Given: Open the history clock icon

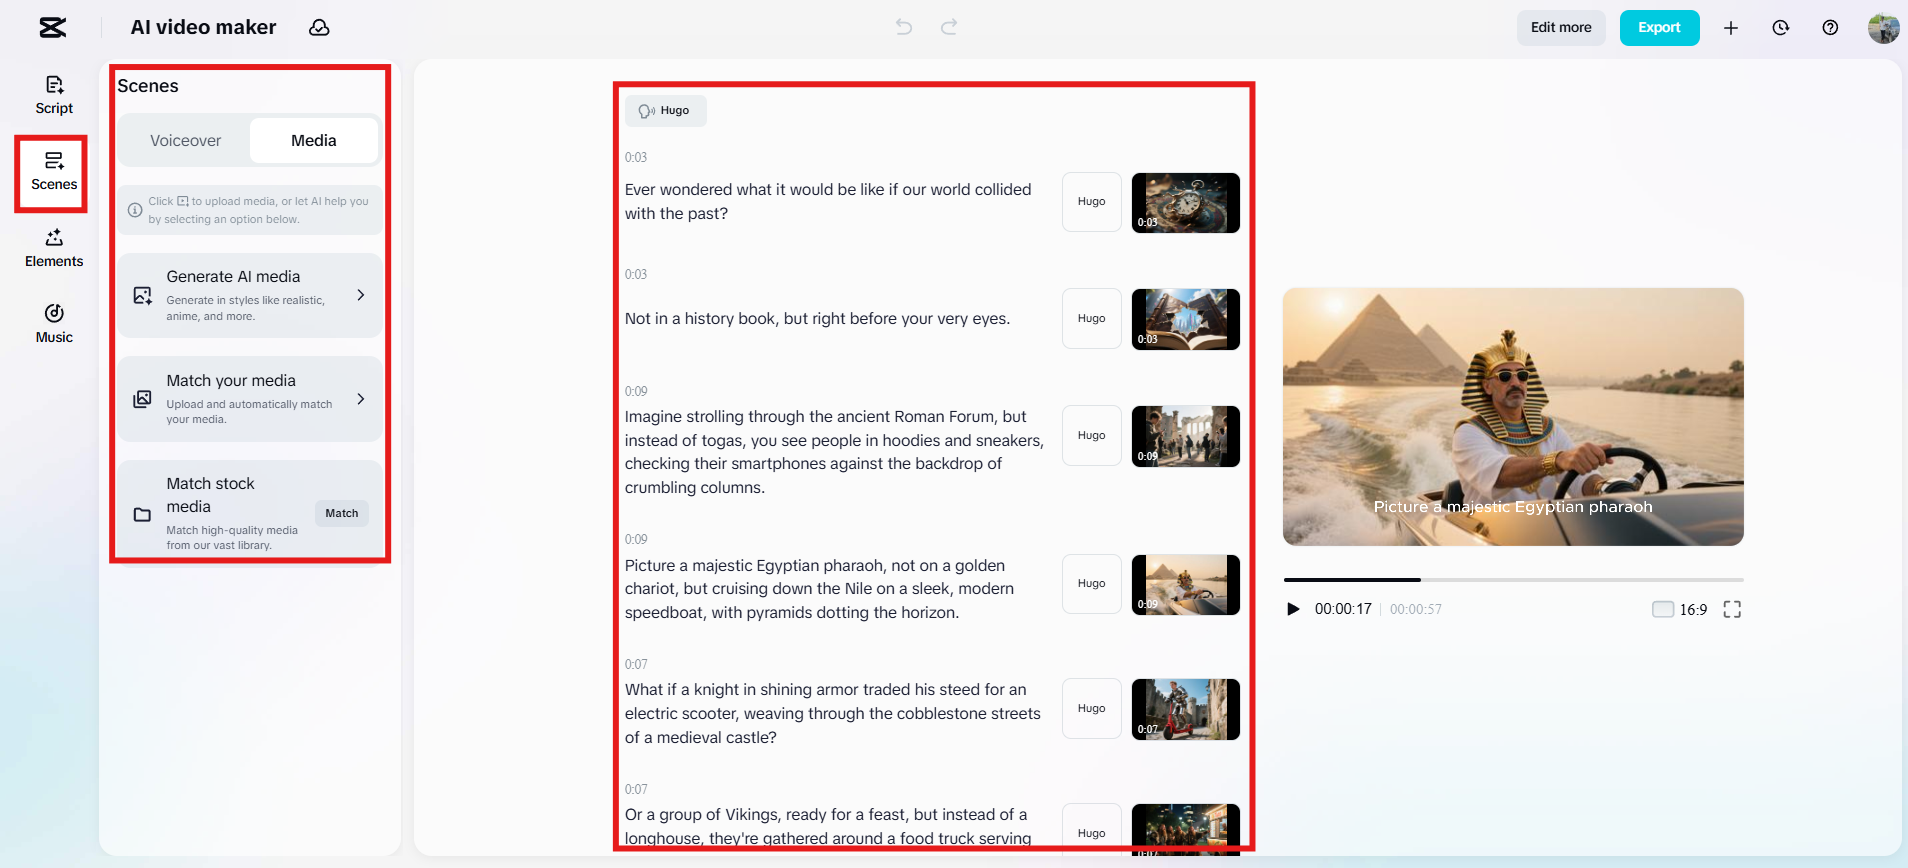Looking at the screenshot, I should click(1781, 28).
